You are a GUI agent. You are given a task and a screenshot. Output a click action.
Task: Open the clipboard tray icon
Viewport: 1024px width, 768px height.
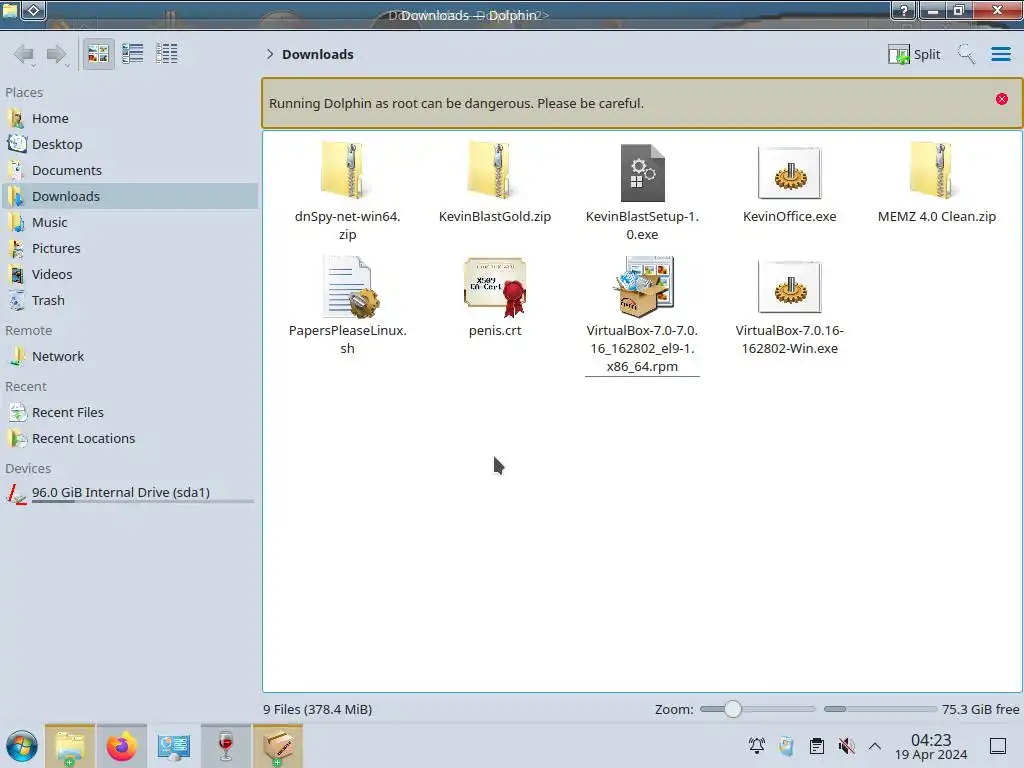[x=816, y=746]
